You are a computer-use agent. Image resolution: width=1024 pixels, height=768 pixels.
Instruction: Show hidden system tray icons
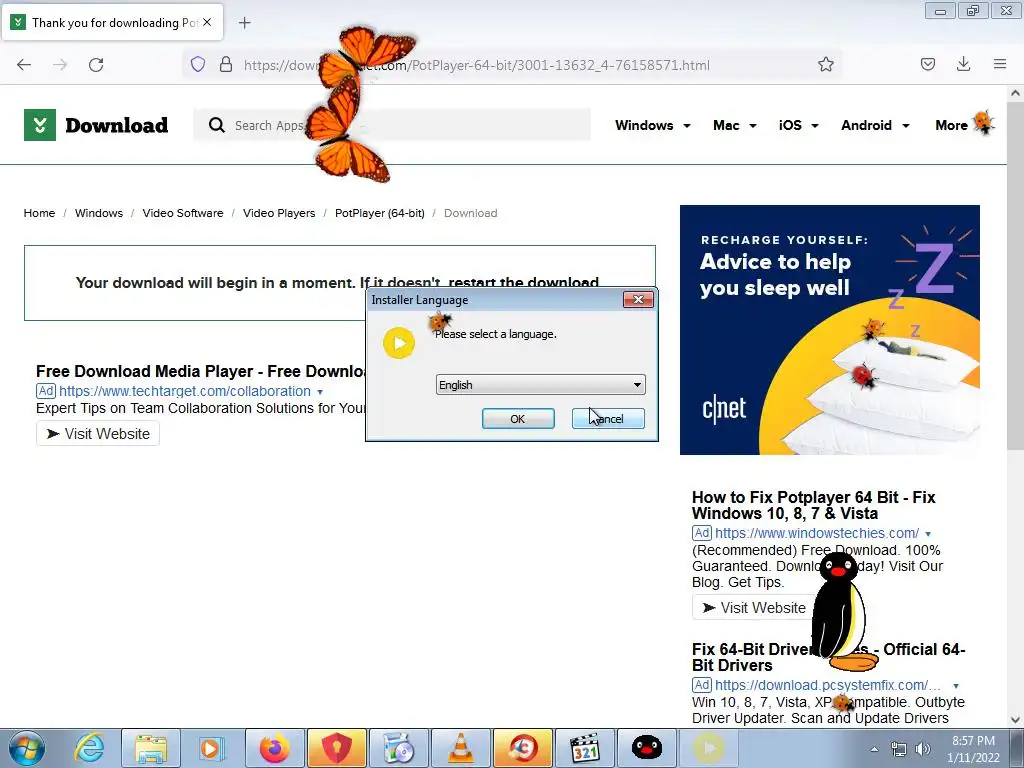874,749
